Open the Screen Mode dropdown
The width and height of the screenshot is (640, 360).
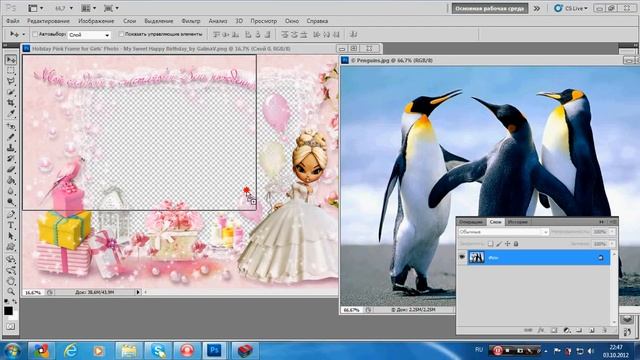[x=111, y=8]
